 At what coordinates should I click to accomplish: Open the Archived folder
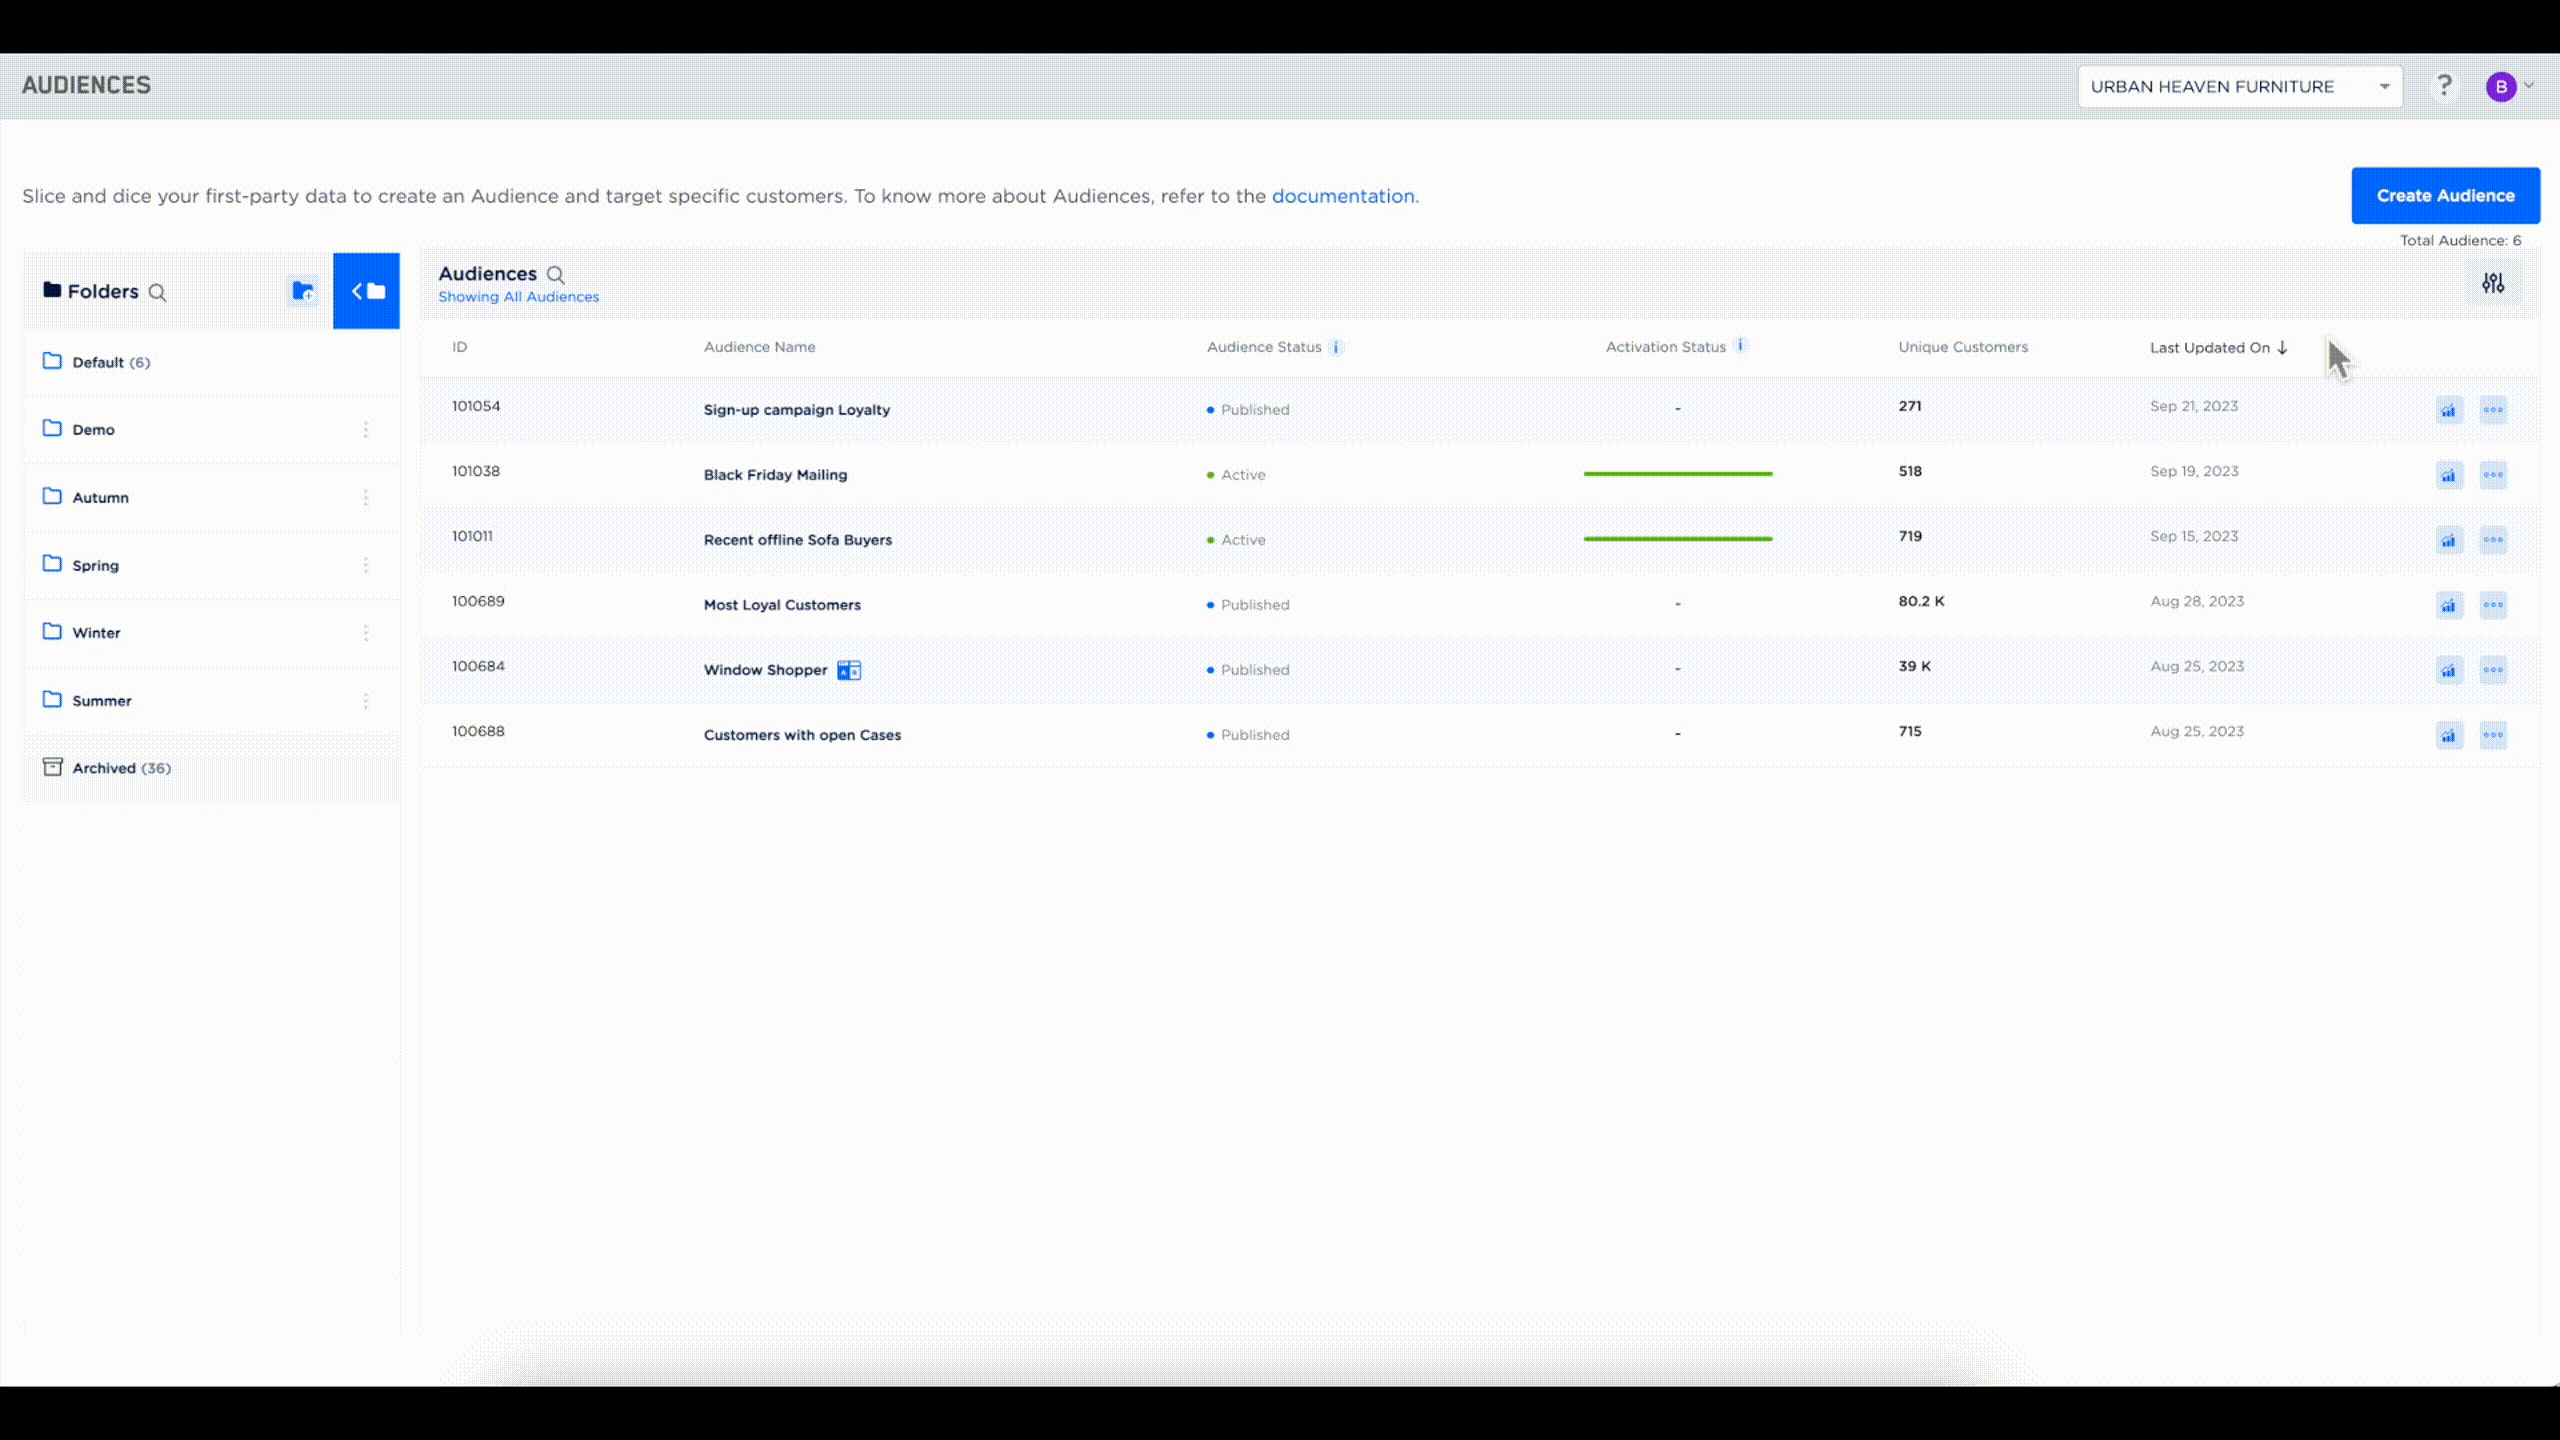tap(104, 768)
